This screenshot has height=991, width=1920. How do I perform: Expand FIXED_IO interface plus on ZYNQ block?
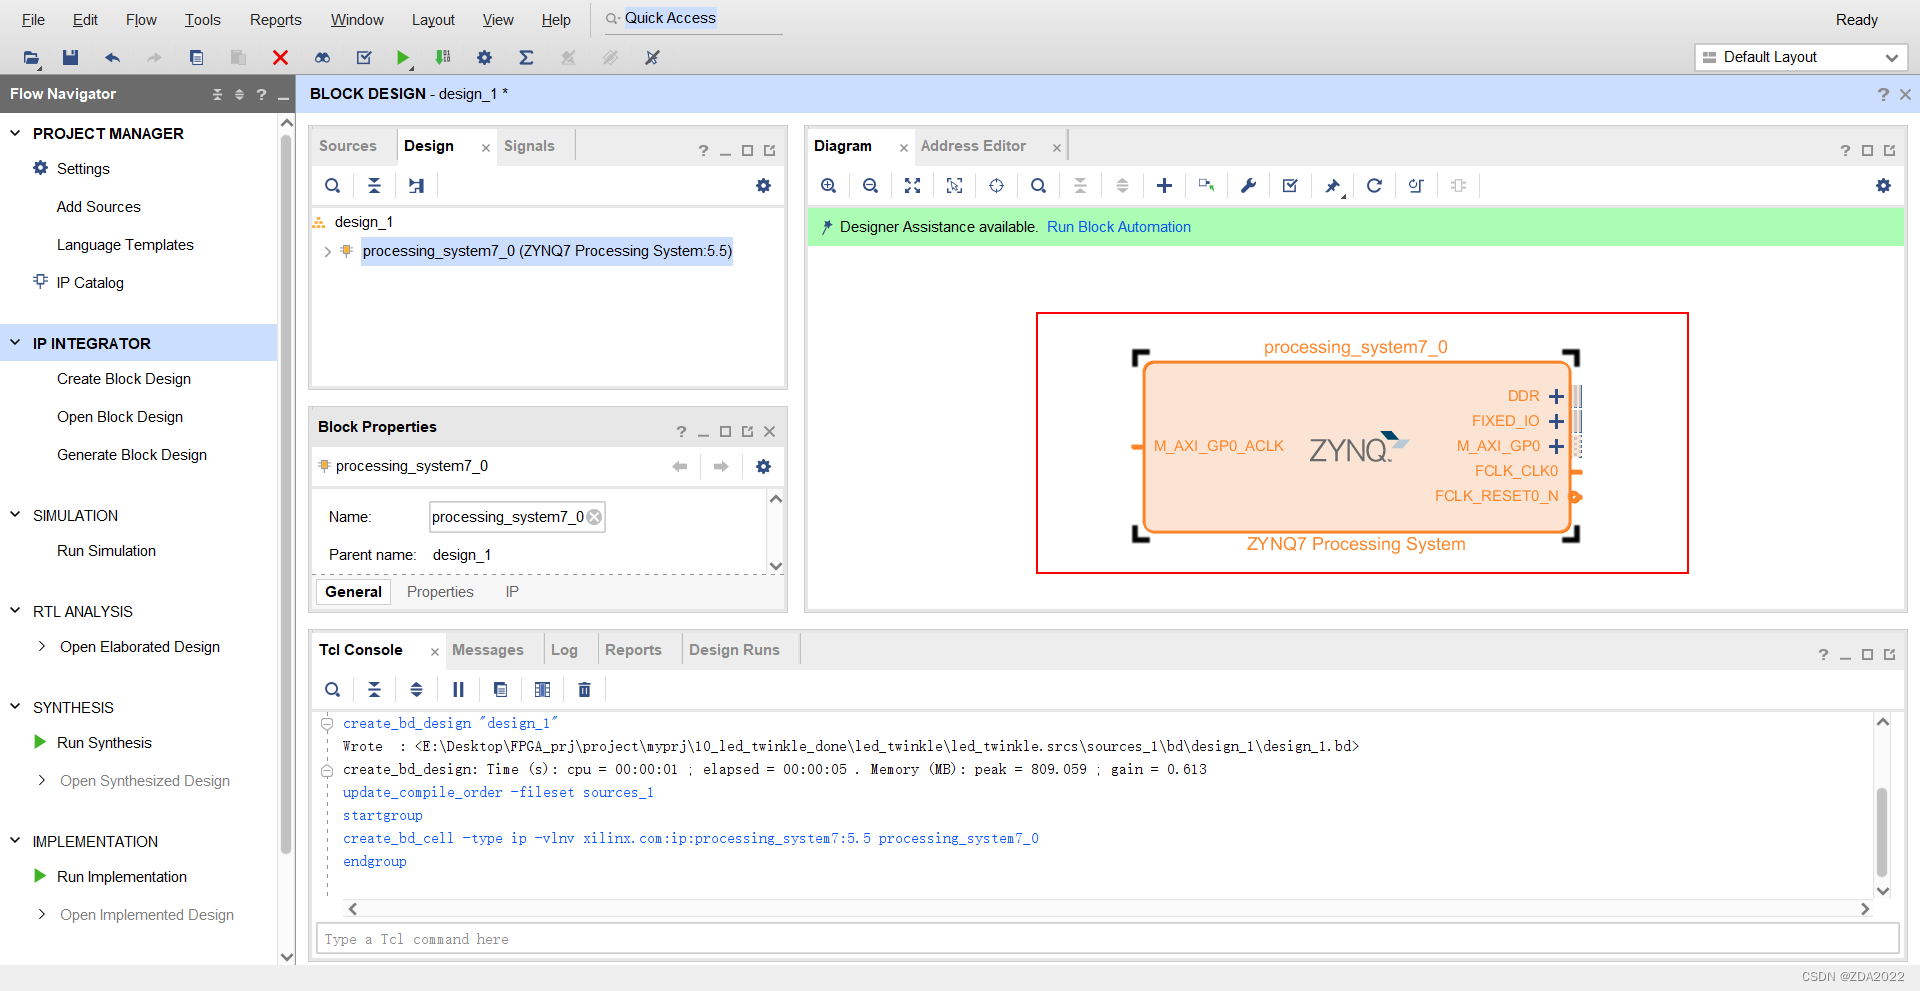click(x=1556, y=422)
